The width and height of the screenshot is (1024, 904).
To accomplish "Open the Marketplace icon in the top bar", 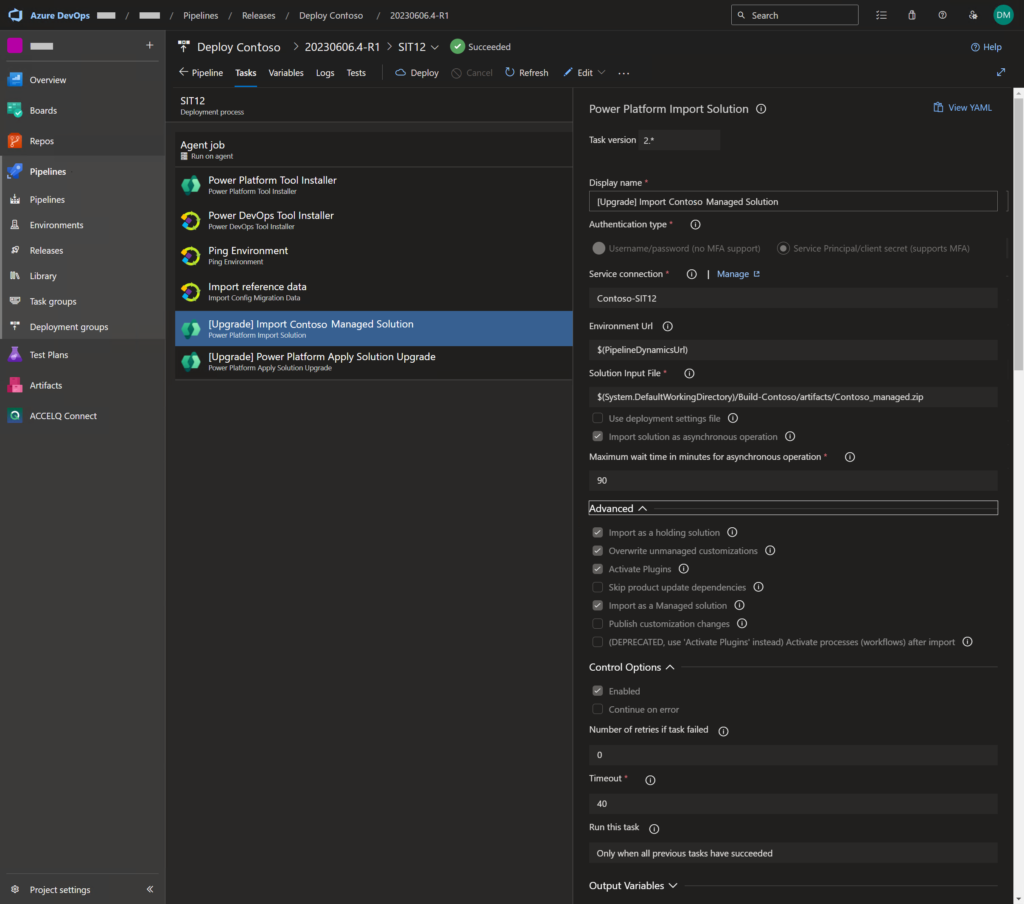I will (x=910, y=15).
